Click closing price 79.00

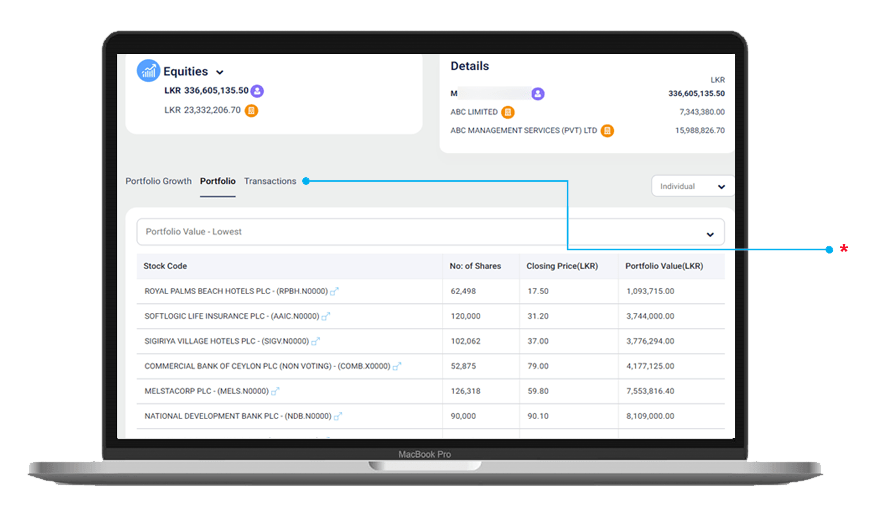[538, 366]
